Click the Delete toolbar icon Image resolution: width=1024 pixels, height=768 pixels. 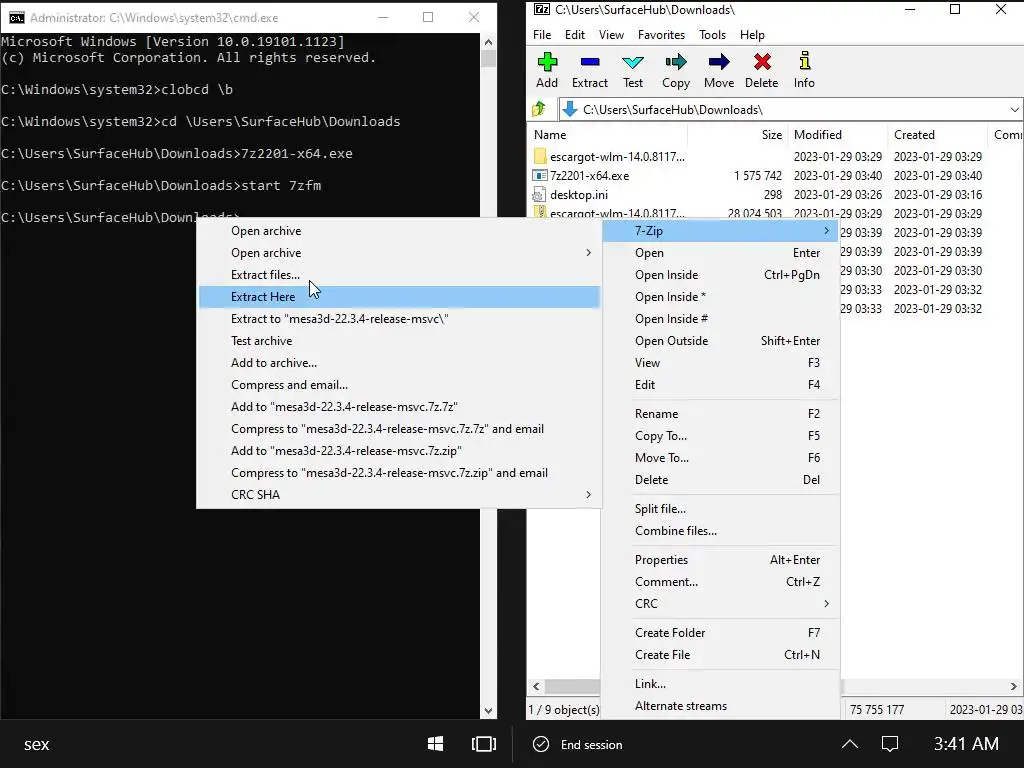click(761, 63)
